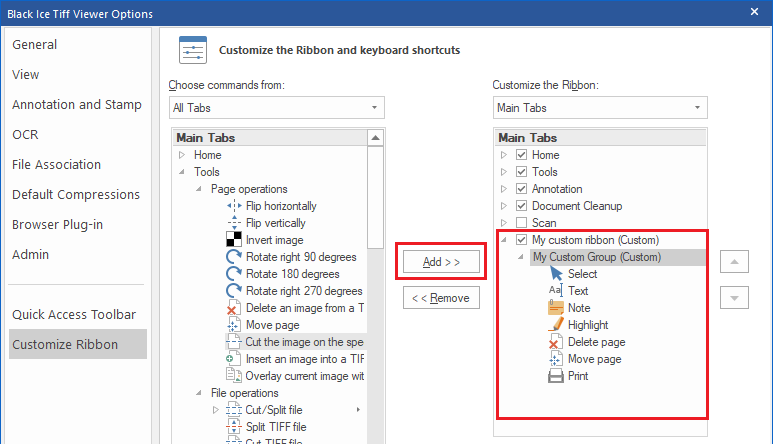This screenshot has width=773, height=444.
Task: Open the Choose commands from dropdown
Action: click(x=277, y=107)
